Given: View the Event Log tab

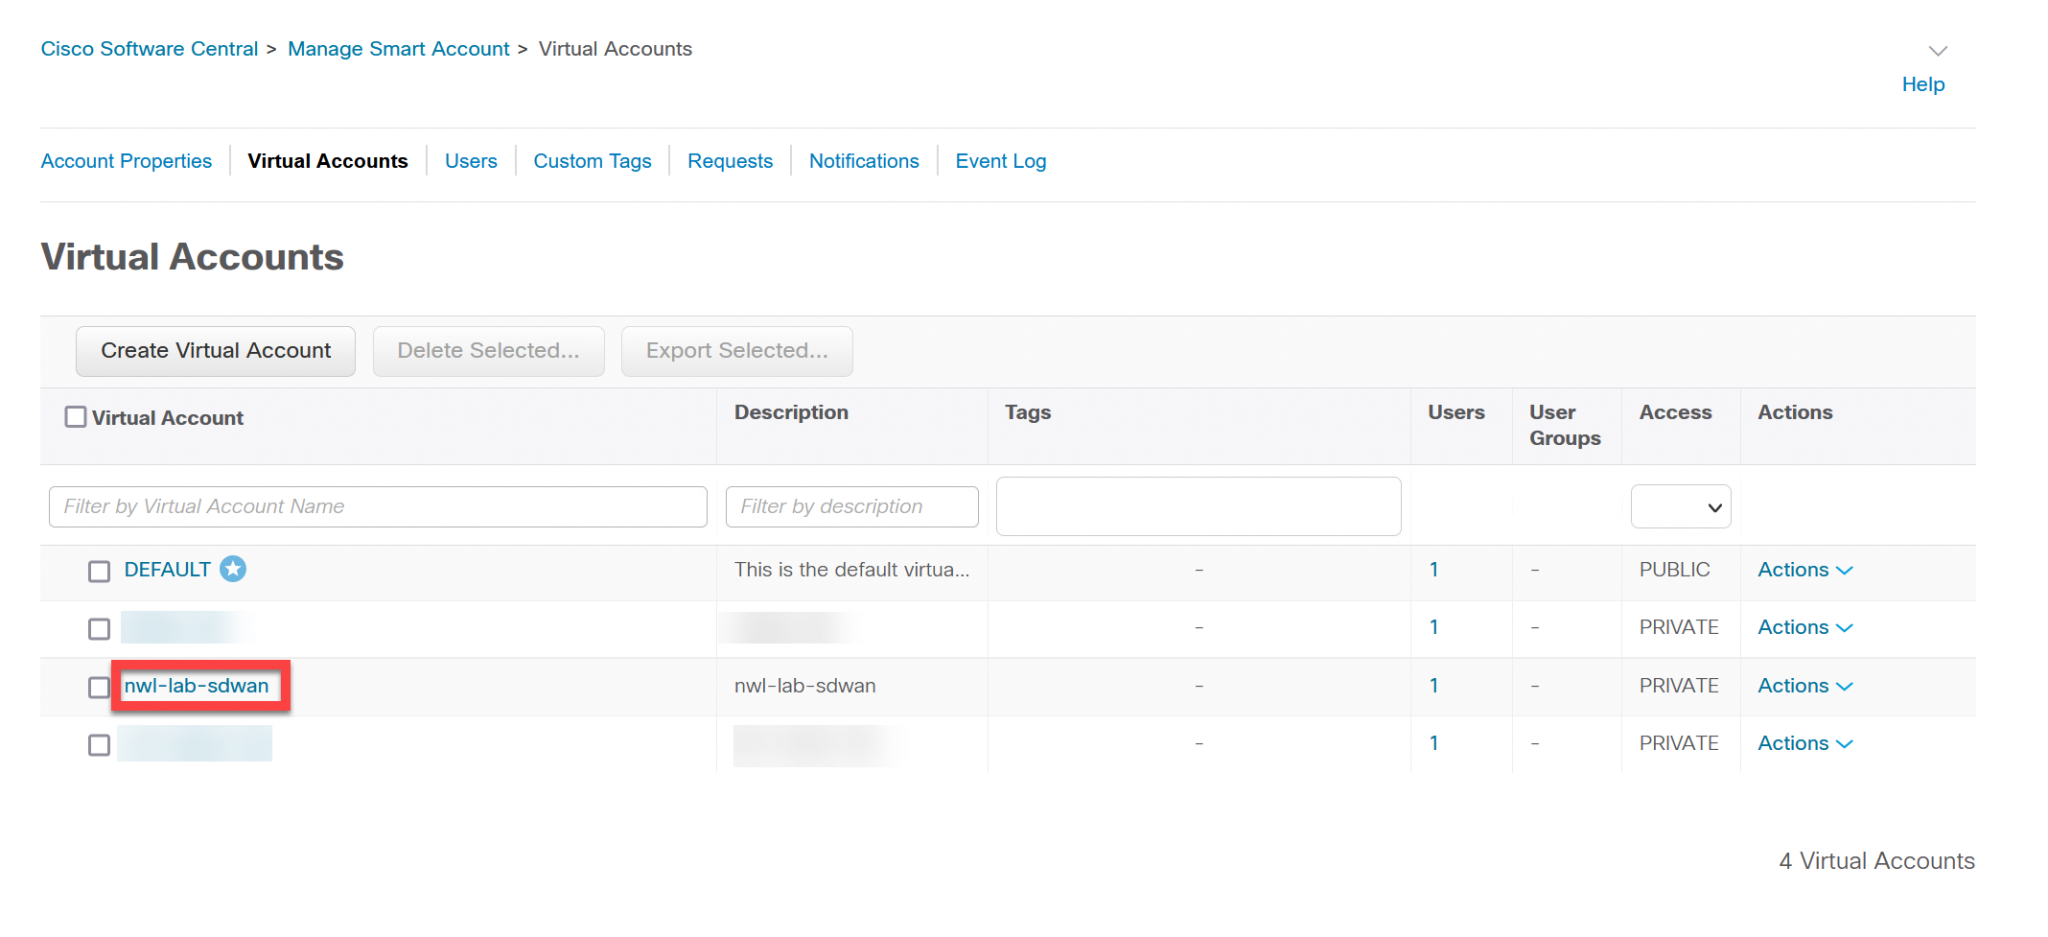Looking at the screenshot, I should (x=1000, y=161).
